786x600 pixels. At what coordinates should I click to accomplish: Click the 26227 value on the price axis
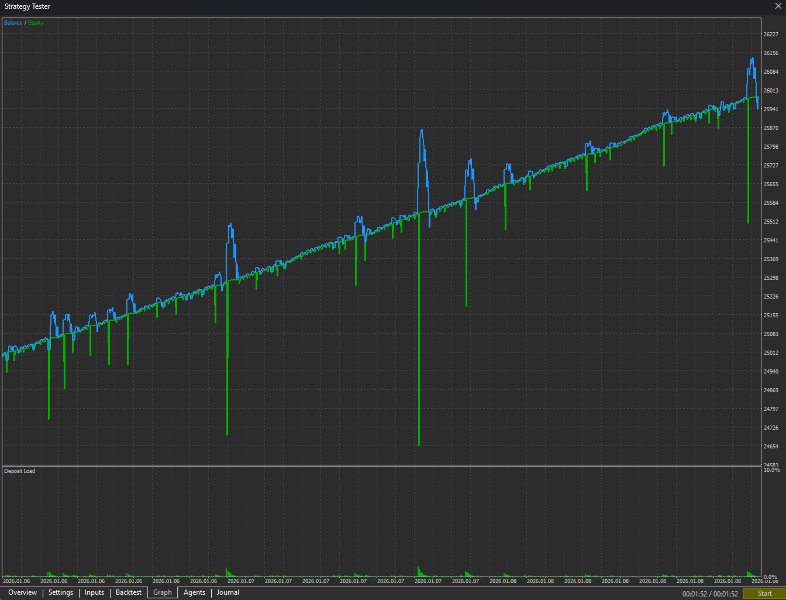click(x=771, y=34)
